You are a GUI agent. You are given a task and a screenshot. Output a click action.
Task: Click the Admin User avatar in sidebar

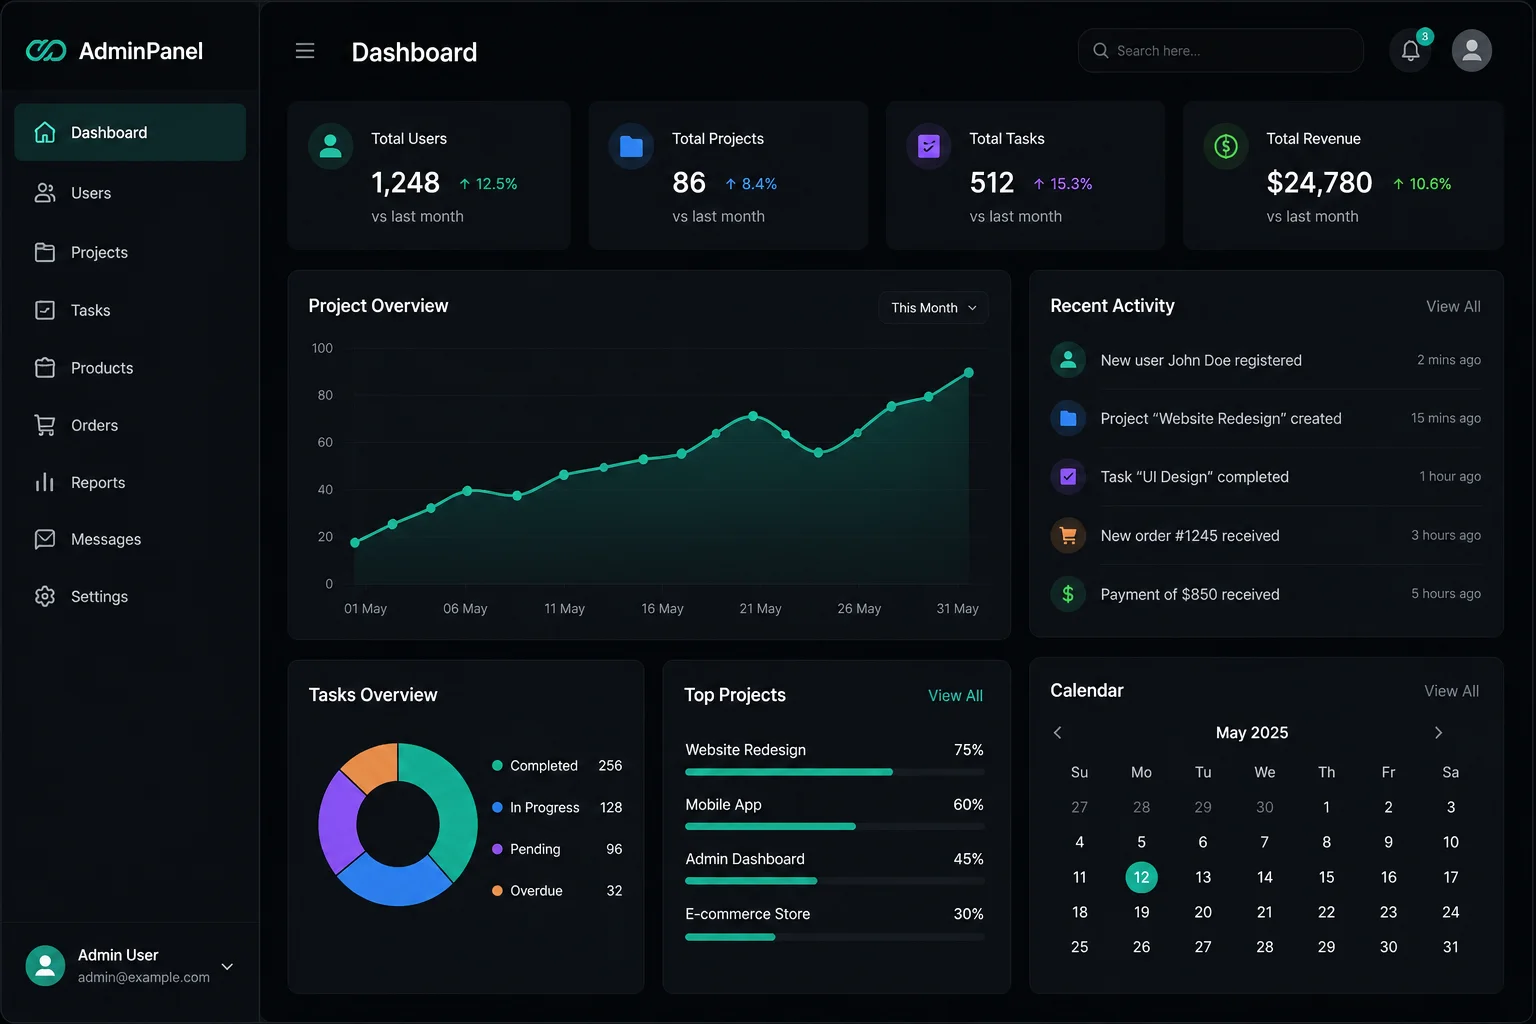(x=45, y=966)
